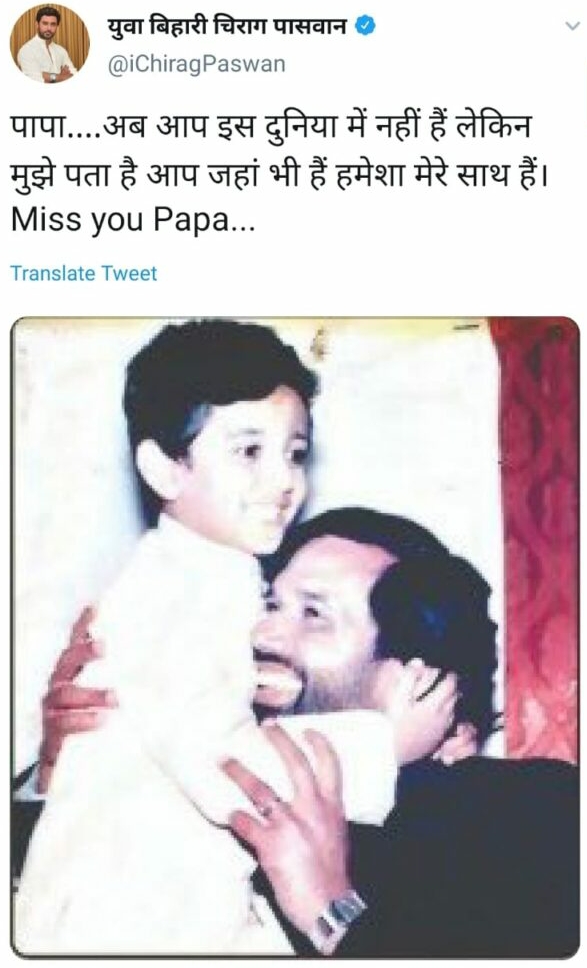Click the first Hindi line starting with पापा
Image resolution: width=587 pixels, height=968 pixels.
271,128
